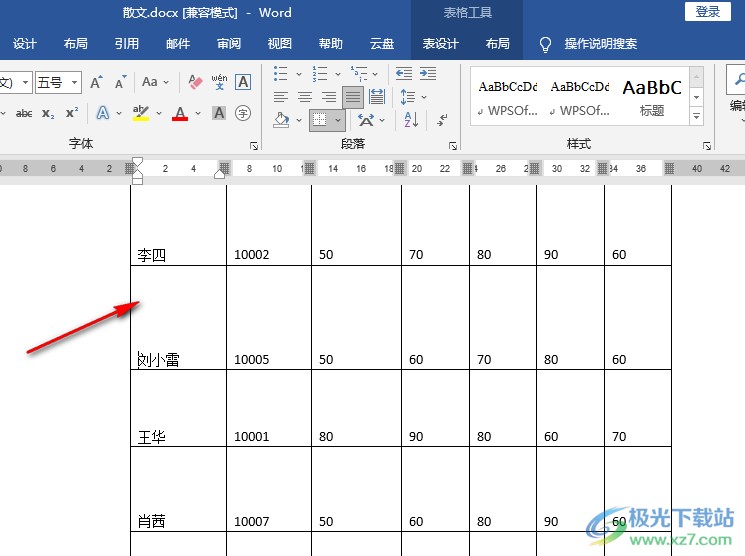Click cell containing 10002

pos(269,225)
